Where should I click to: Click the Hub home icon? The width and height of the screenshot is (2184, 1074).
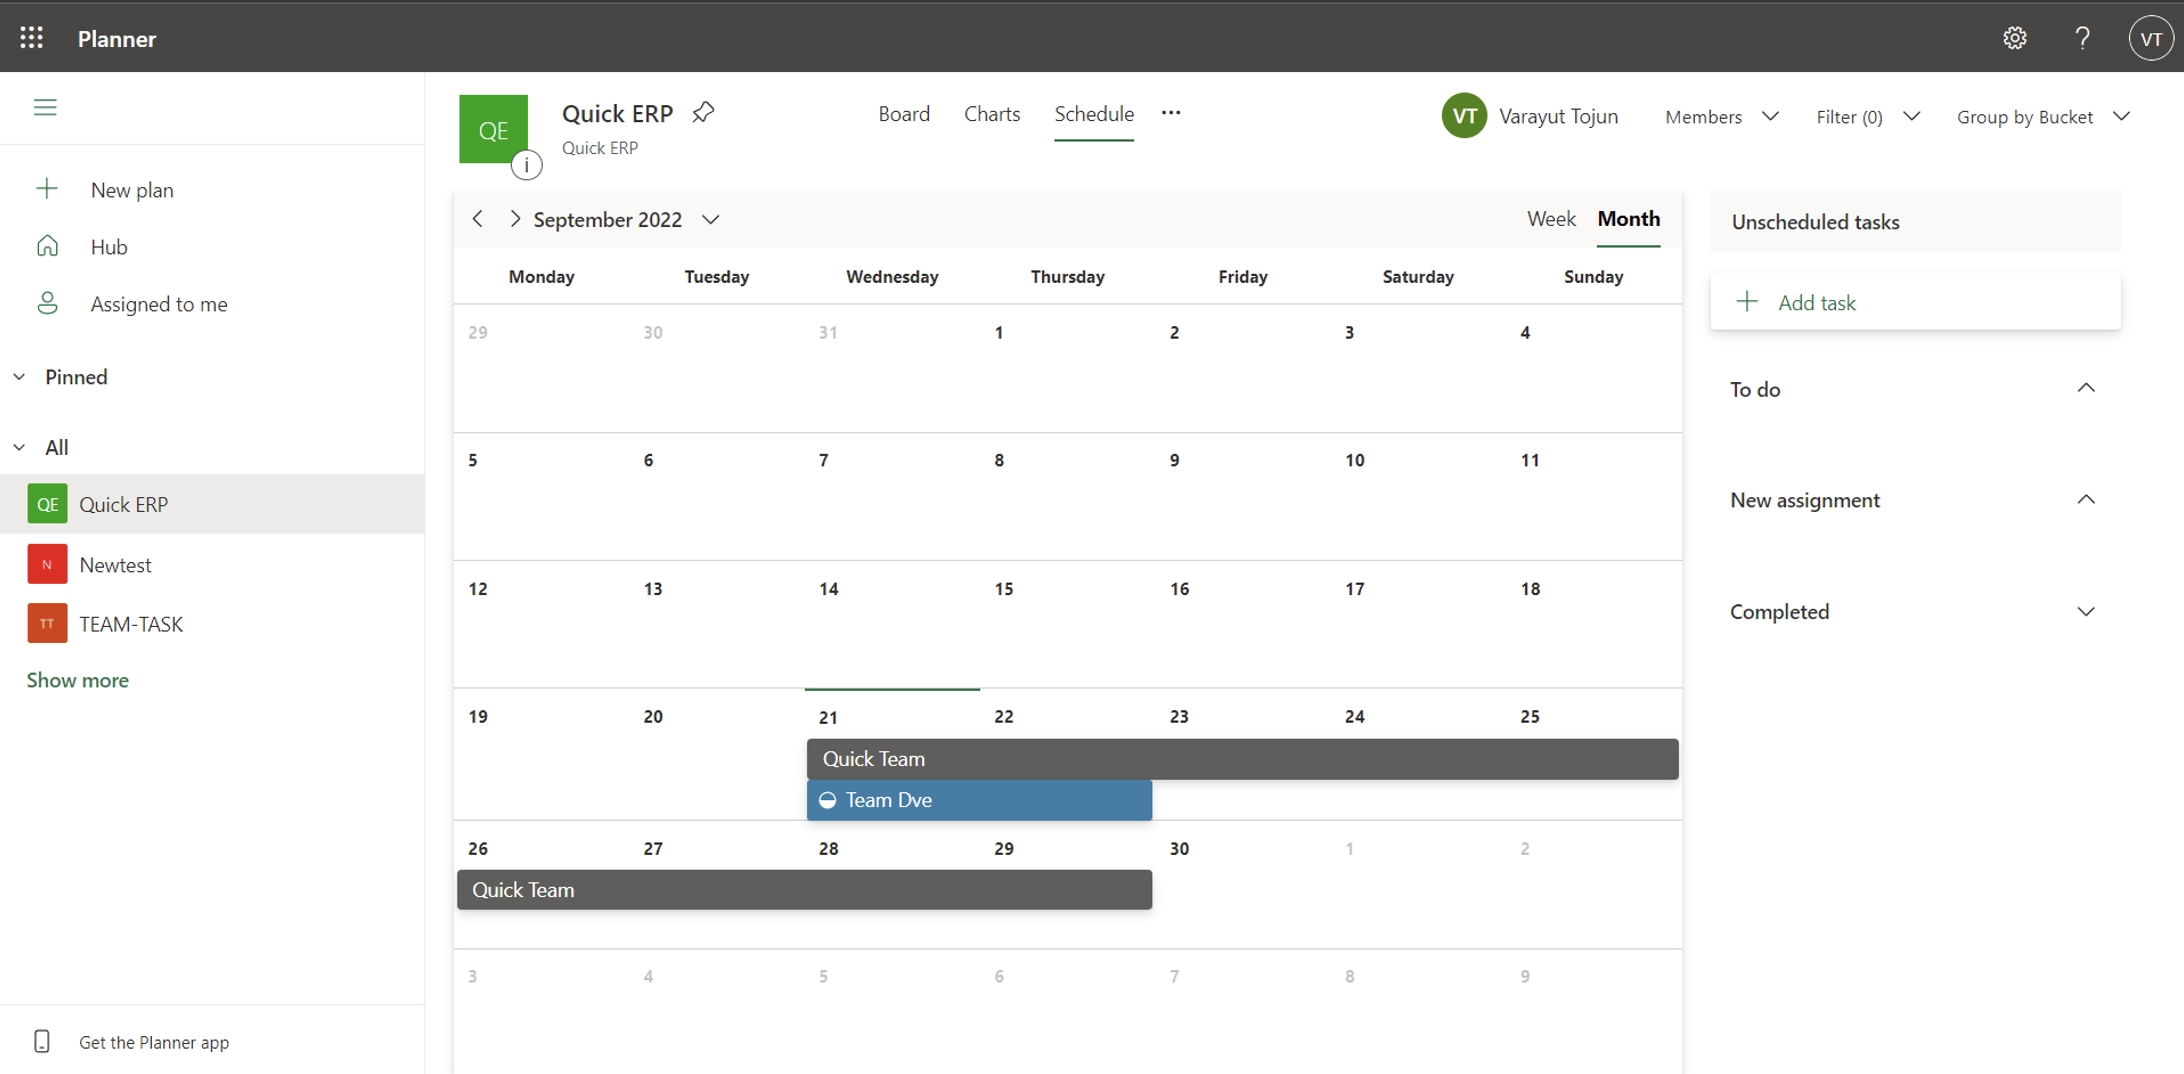coord(47,246)
